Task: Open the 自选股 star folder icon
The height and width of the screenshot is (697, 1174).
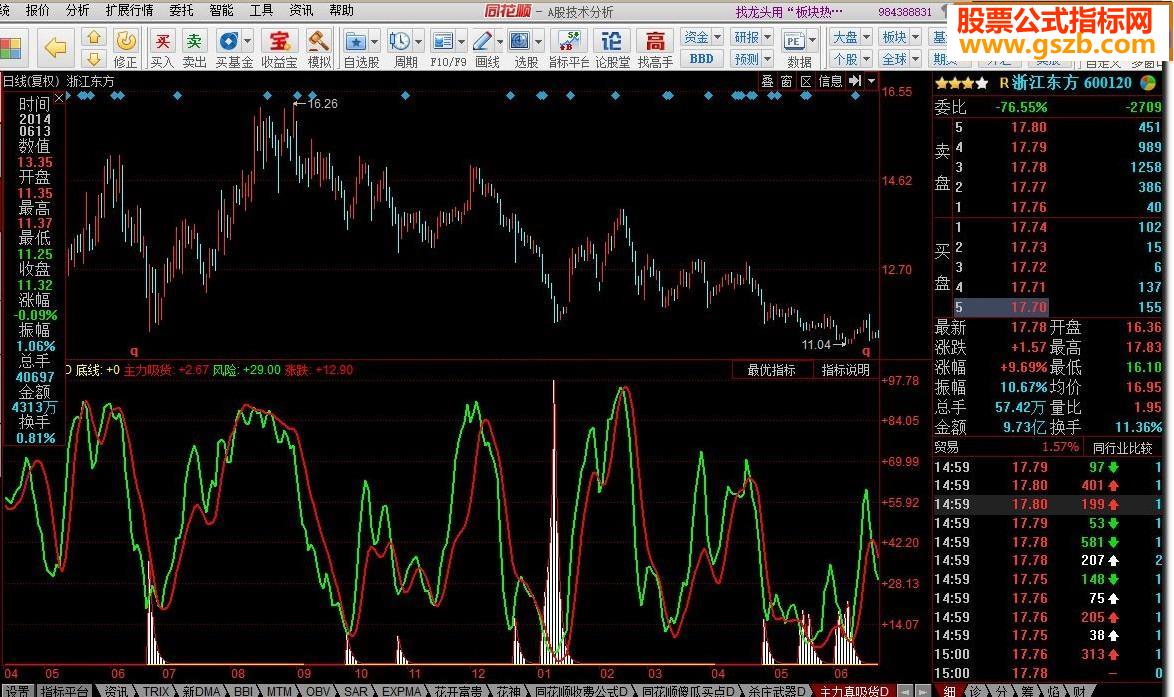Action: [x=356, y=41]
